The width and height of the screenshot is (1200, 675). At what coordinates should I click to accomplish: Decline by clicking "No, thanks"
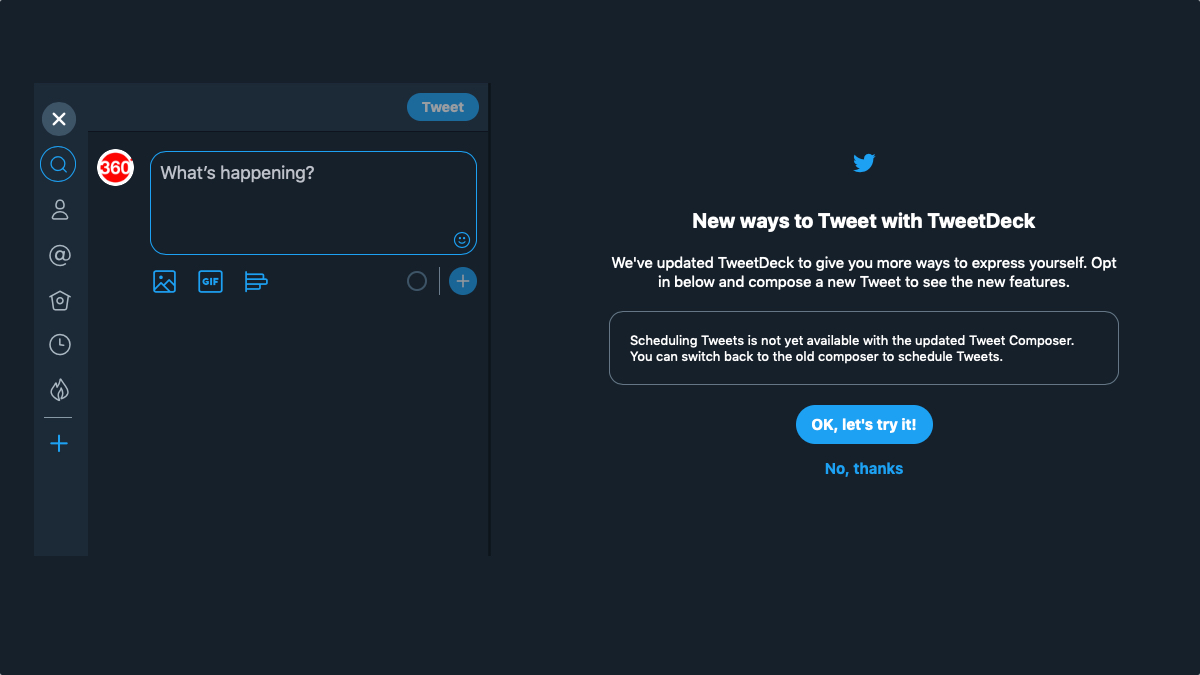point(864,469)
